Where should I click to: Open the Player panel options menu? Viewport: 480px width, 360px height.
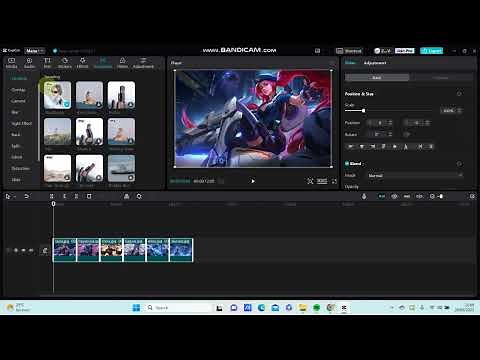click(332, 63)
